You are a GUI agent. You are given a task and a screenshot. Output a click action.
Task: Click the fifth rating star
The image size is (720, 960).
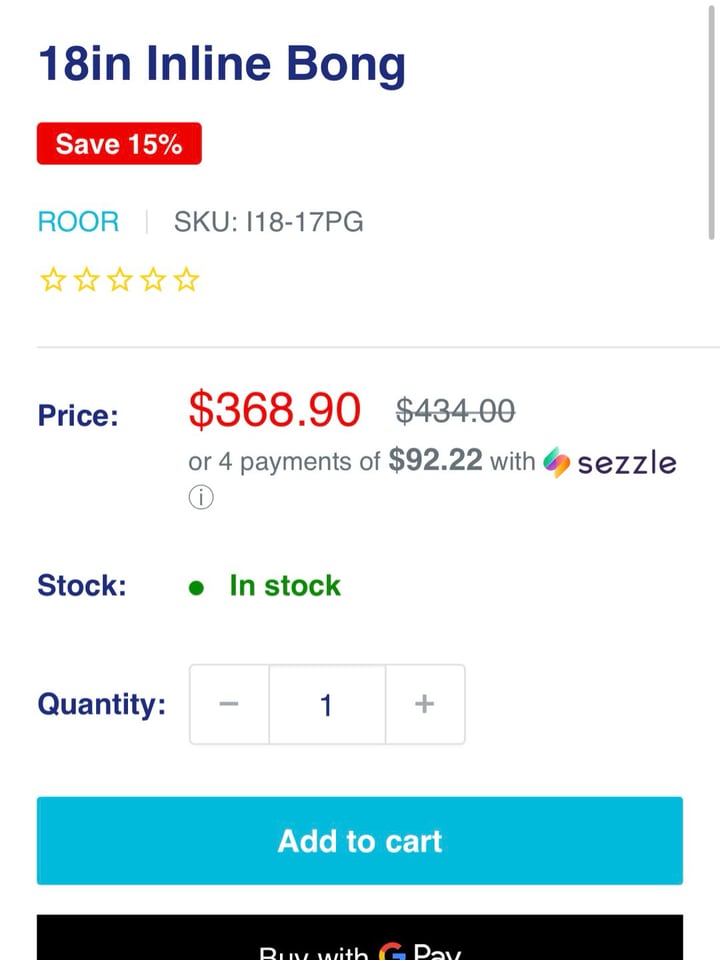point(187,280)
